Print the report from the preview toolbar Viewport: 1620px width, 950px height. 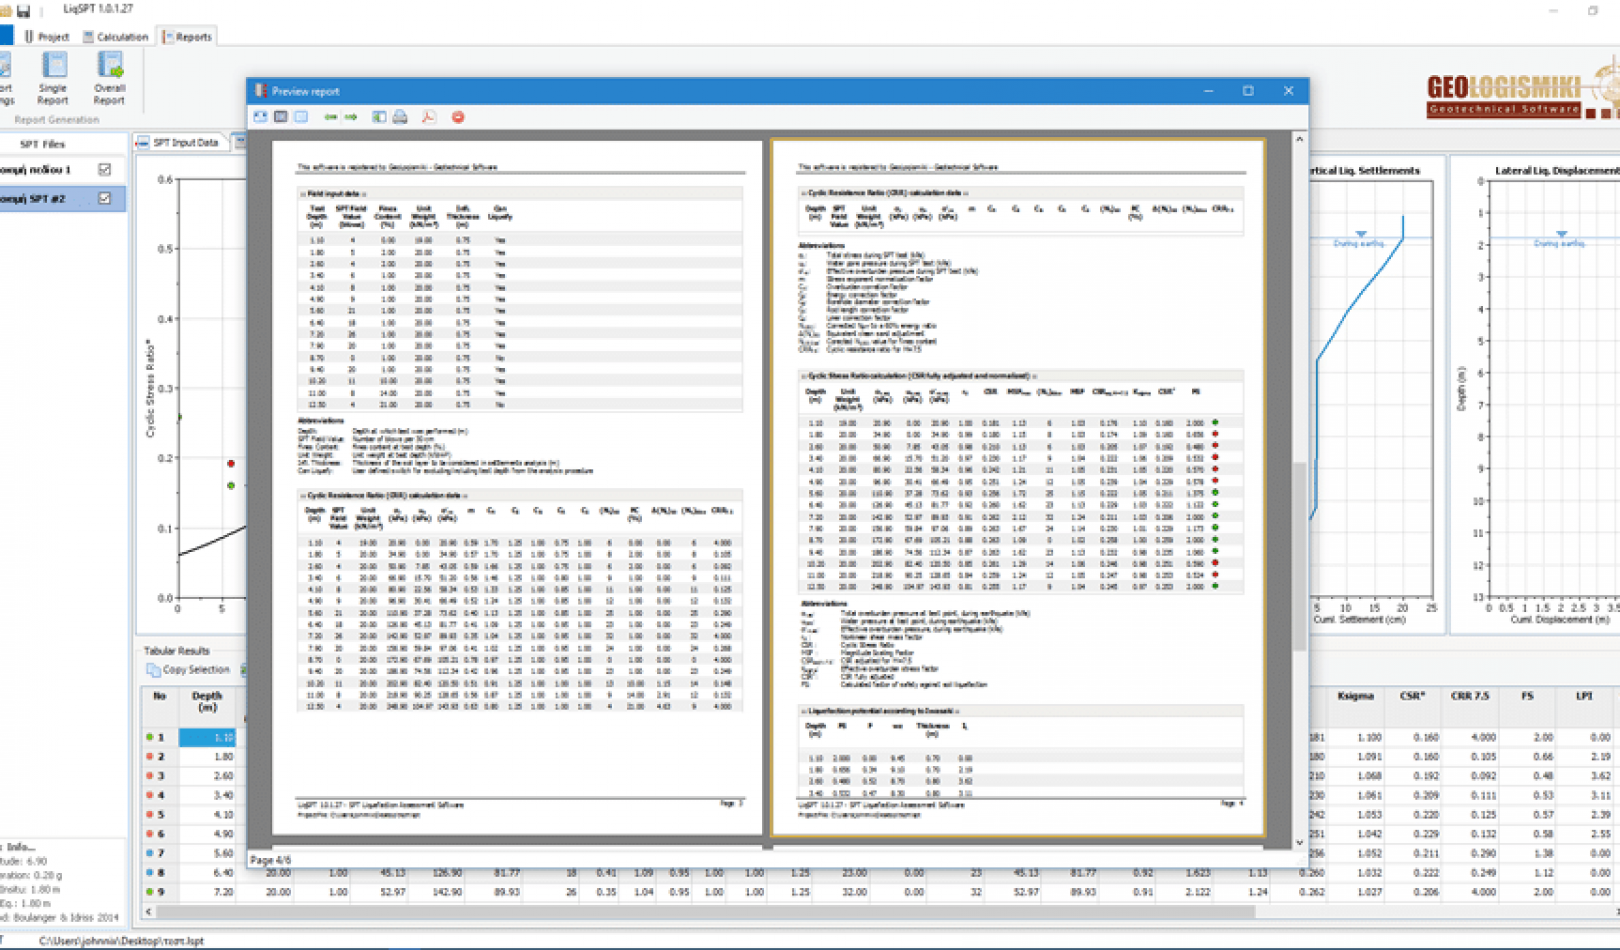[400, 117]
